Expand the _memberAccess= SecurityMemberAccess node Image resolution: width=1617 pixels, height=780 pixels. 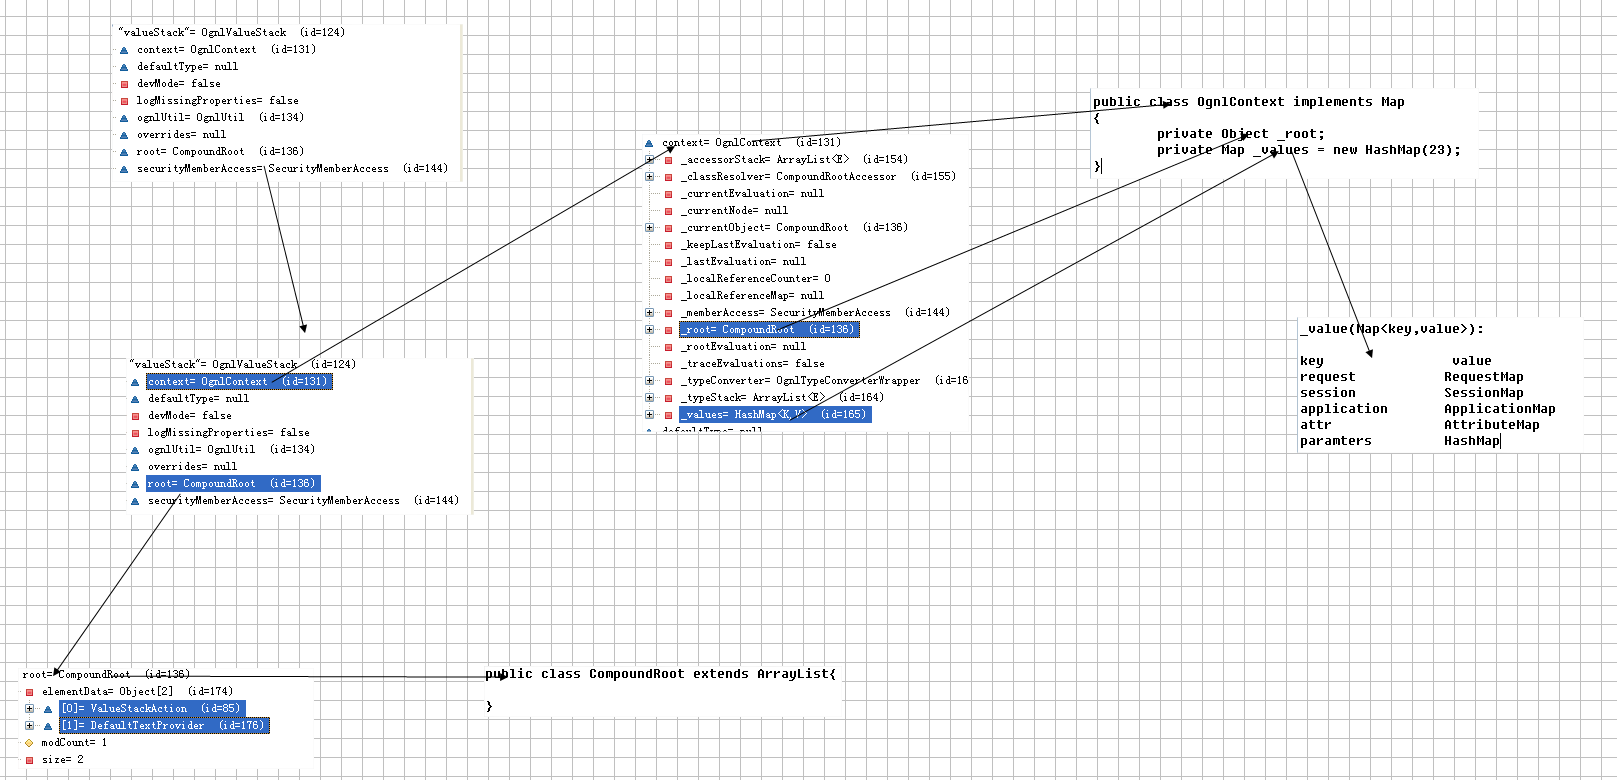point(650,313)
